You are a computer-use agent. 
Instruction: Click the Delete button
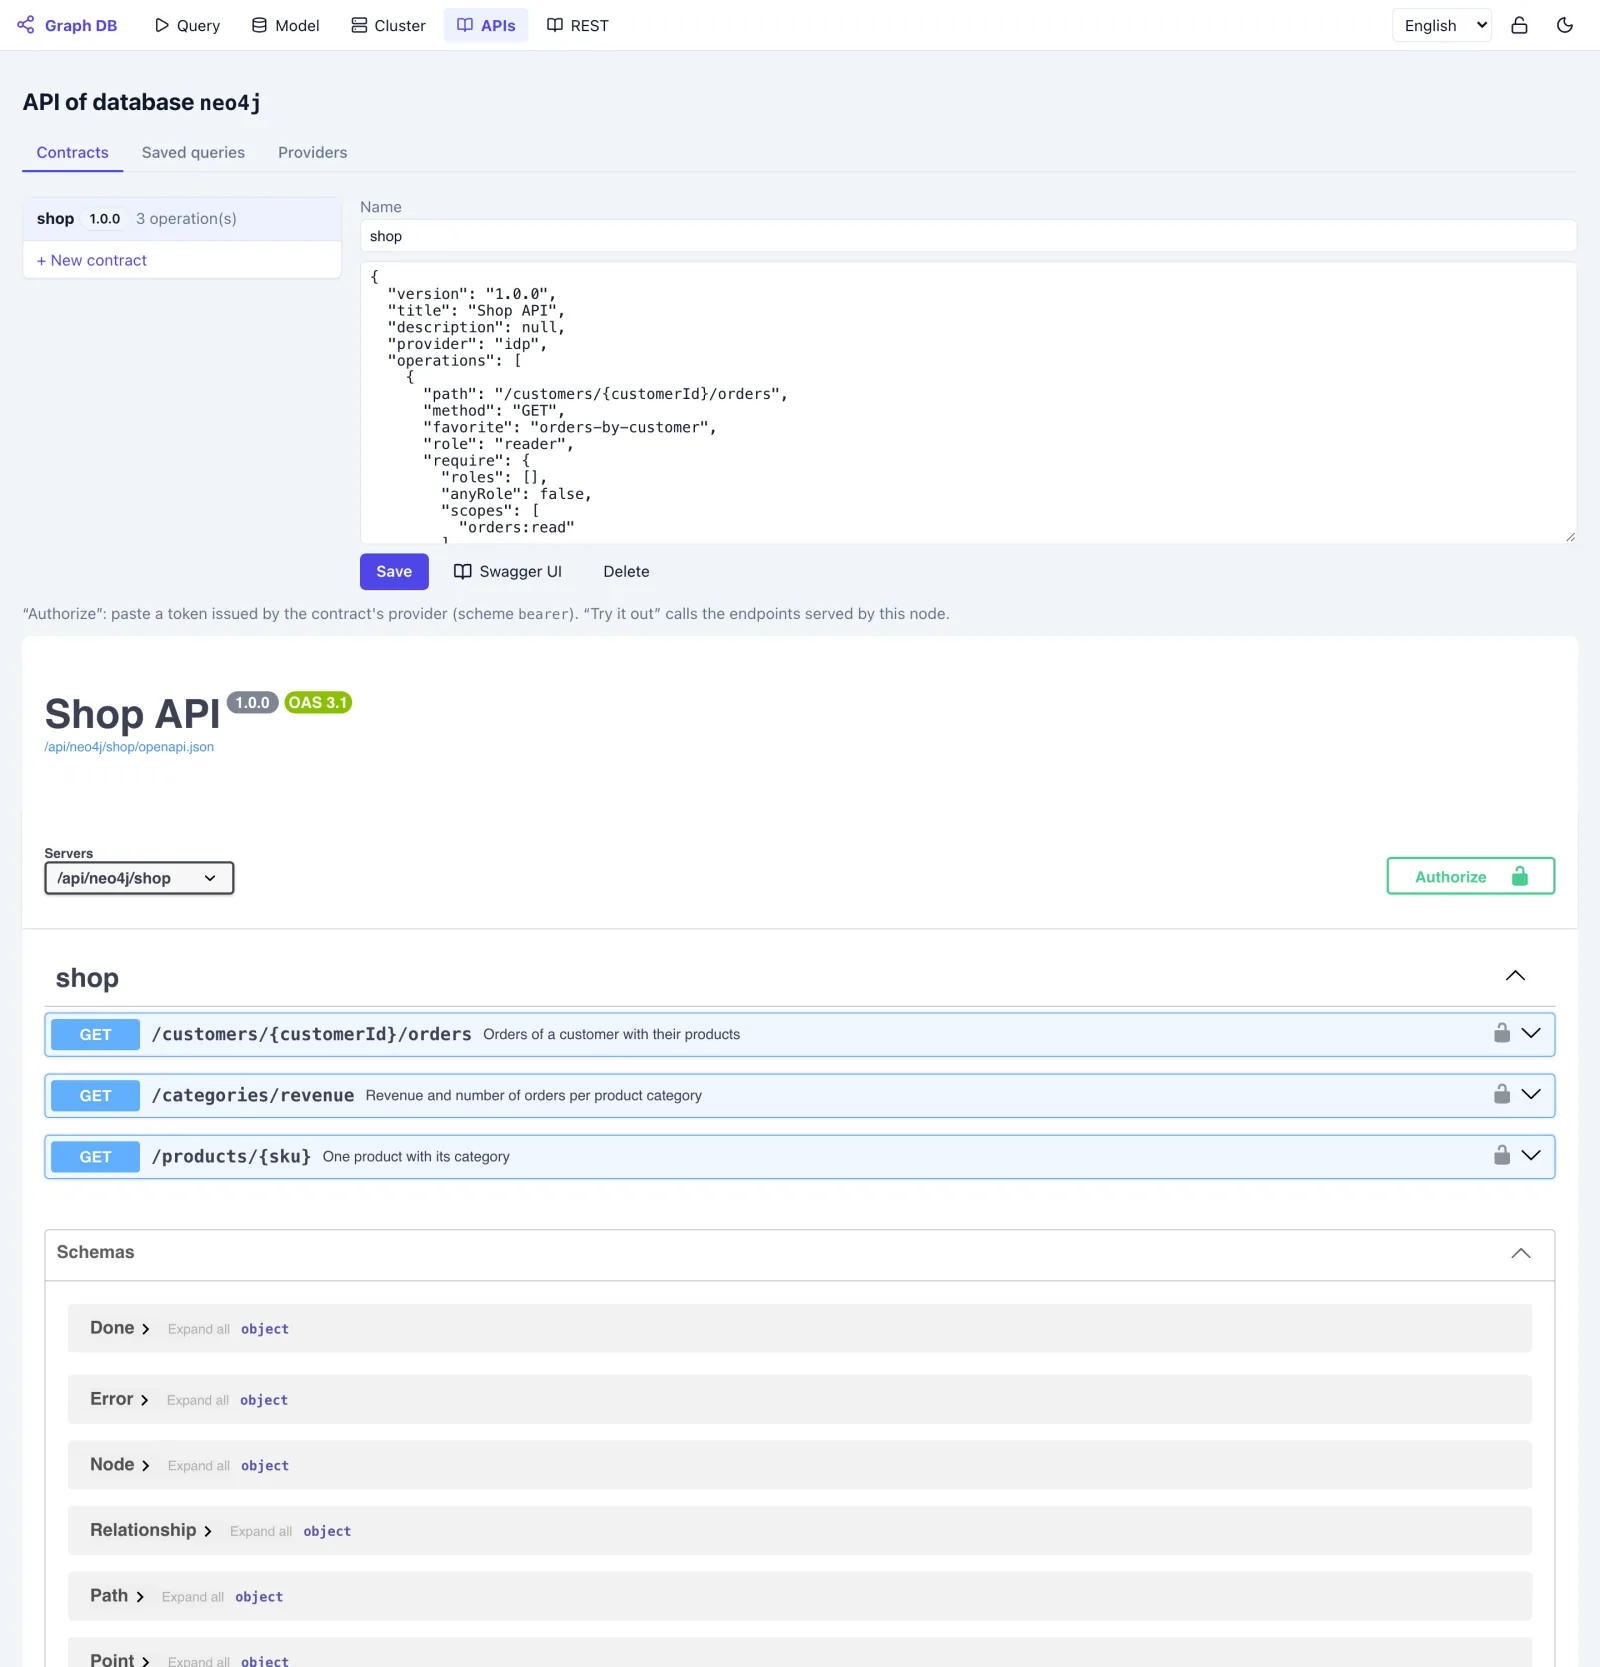click(626, 571)
